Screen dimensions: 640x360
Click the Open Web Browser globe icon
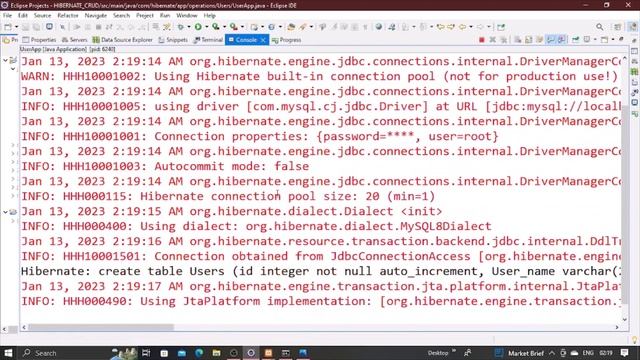[x=379, y=27]
